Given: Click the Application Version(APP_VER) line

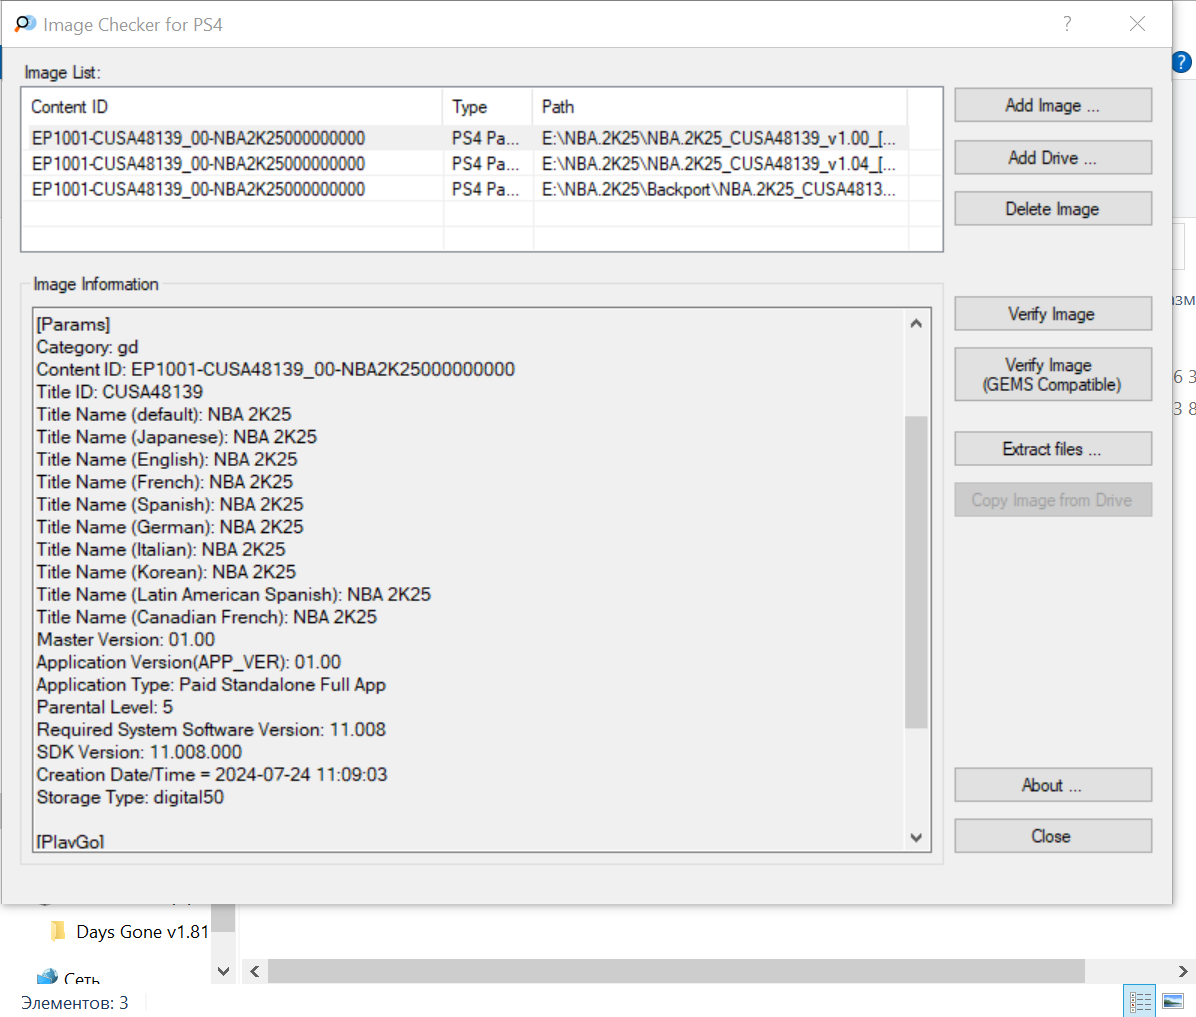Looking at the screenshot, I should point(189,662).
